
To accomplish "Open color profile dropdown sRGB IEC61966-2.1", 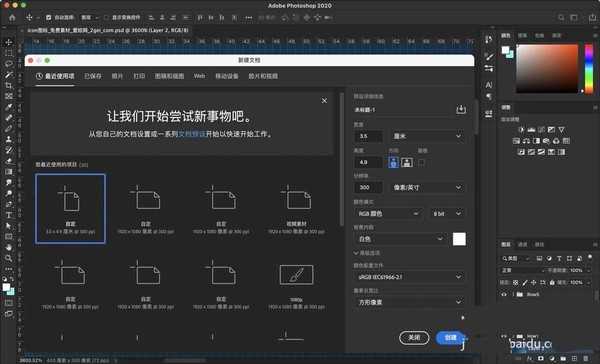I will 409,277.
